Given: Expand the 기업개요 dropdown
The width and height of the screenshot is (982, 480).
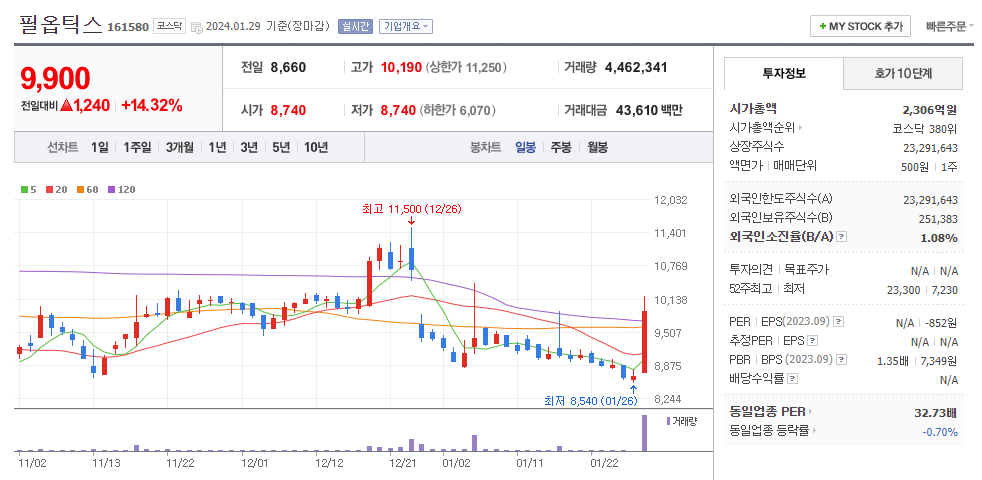Looking at the screenshot, I should click(x=406, y=26).
